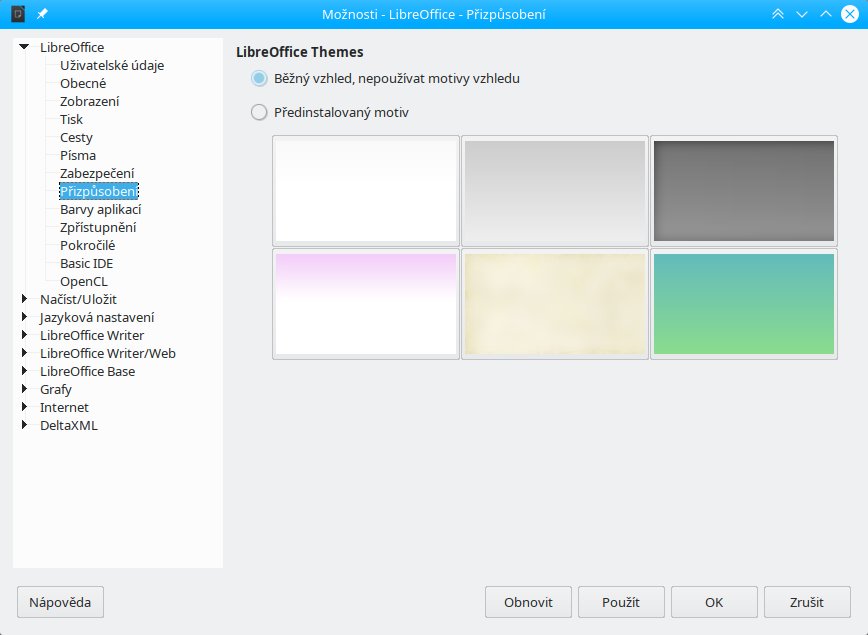
Task: Select the Jazyková nastavení tree item label
Action: [x=97, y=317]
